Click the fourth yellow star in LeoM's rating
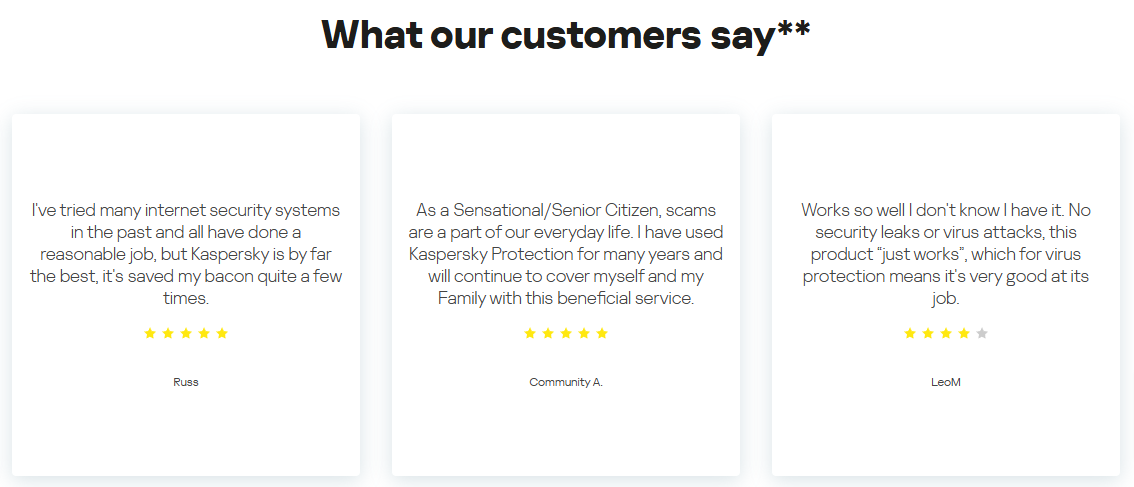 [964, 333]
